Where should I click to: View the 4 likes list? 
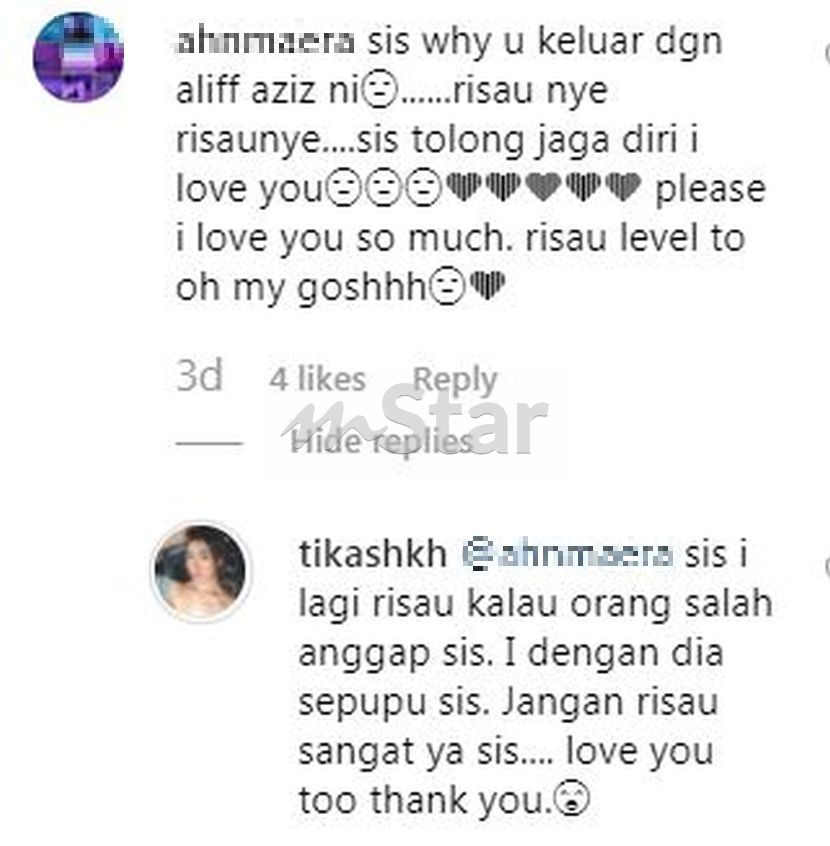click(x=317, y=379)
